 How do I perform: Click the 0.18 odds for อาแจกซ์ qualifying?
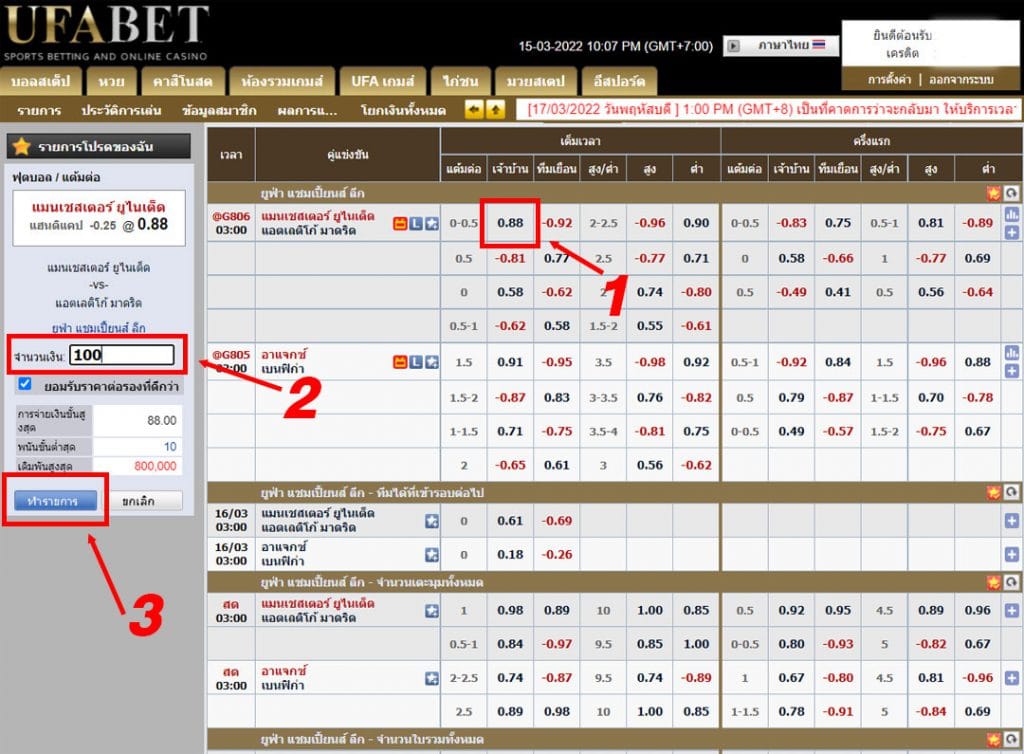click(x=510, y=554)
